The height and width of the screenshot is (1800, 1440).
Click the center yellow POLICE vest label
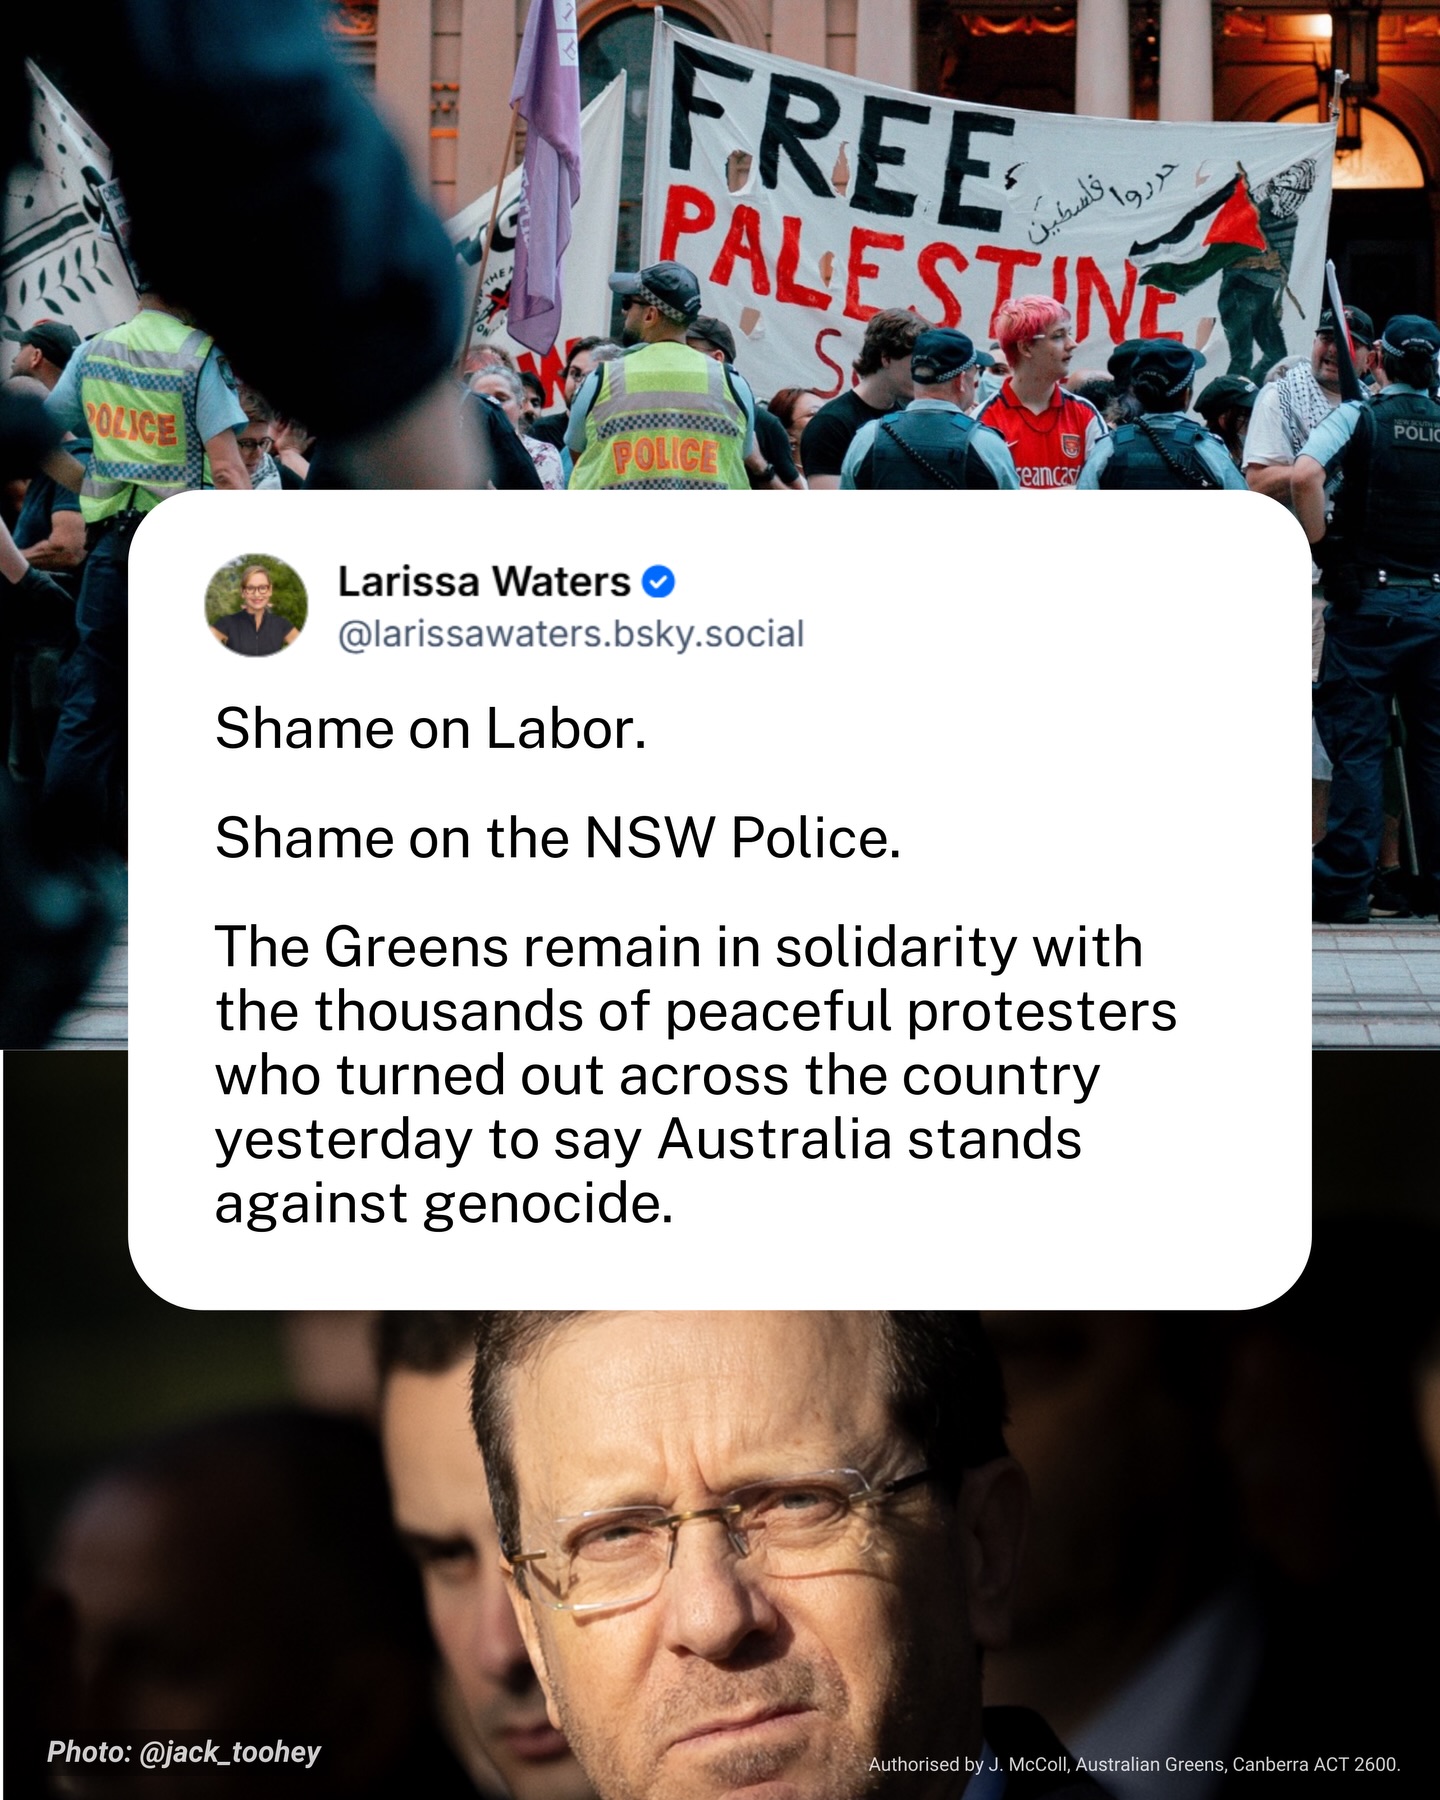click(x=666, y=455)
